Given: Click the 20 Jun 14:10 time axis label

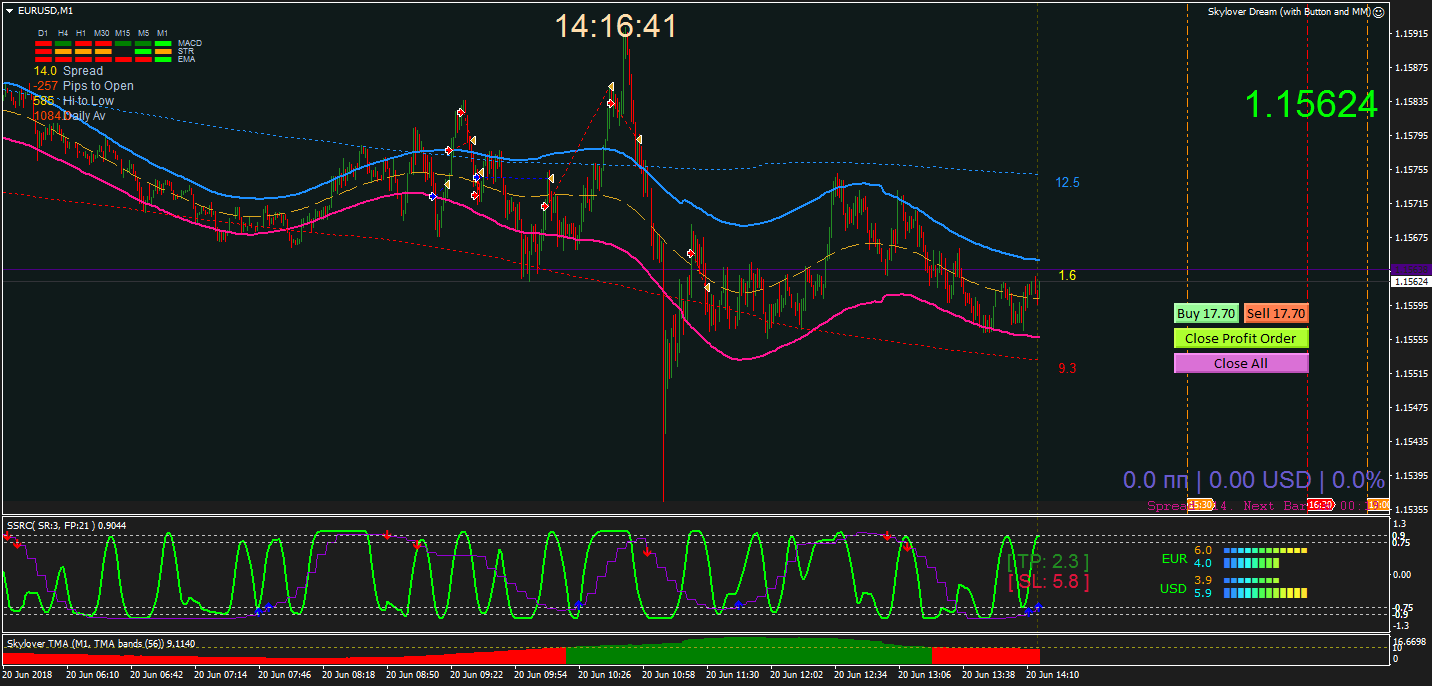Looking at the screenshot, I should [1052, 675].
